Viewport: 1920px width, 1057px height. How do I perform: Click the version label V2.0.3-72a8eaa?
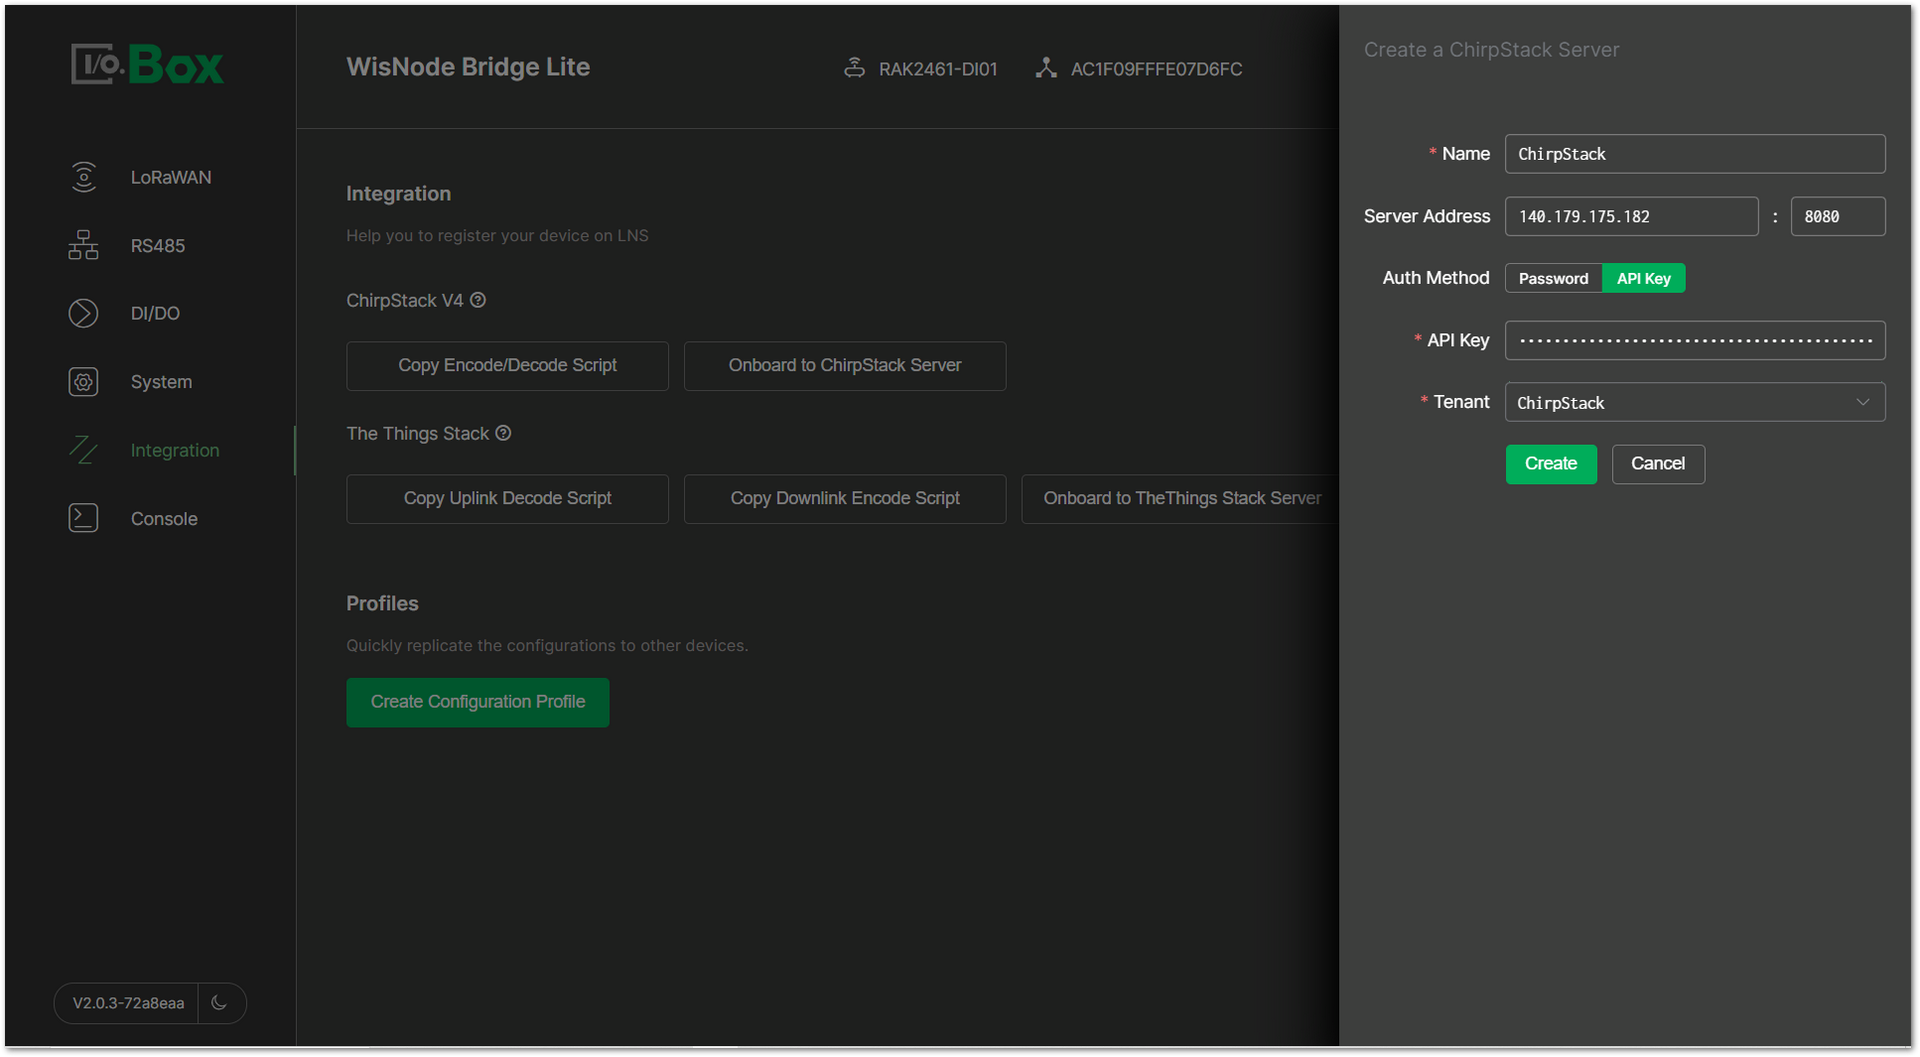pos(128,1003)
